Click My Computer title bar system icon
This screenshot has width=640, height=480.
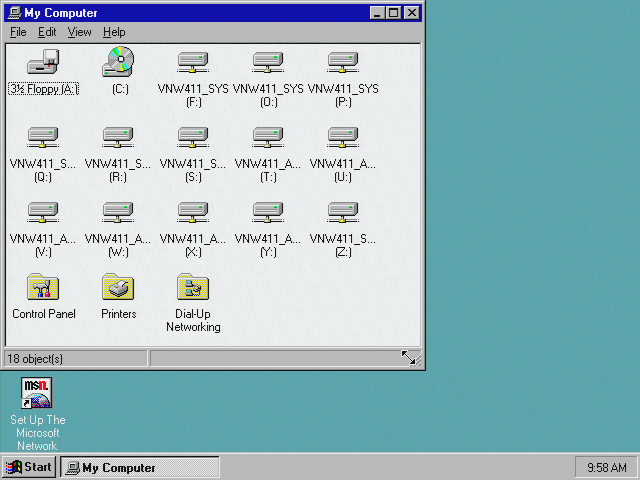coord(14,13)
